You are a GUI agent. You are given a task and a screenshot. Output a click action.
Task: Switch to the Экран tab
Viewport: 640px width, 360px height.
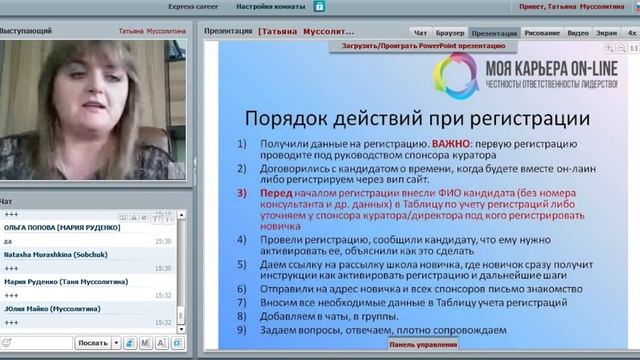[x=606, y=33]
